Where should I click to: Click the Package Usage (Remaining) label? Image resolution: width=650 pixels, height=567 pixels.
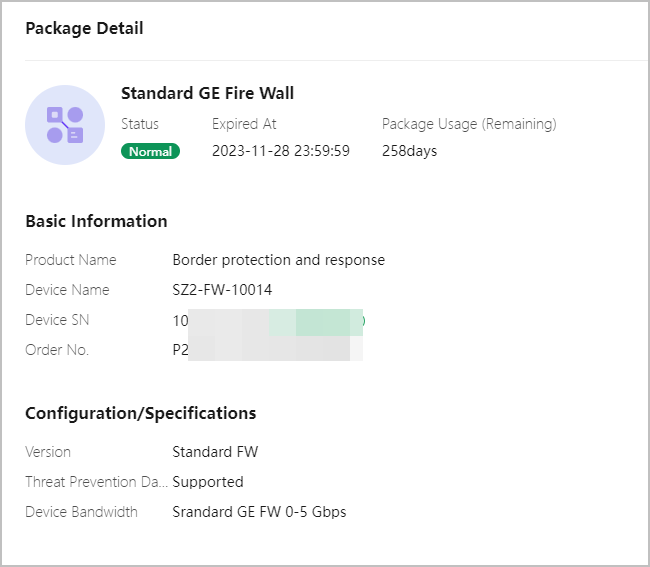469,124
